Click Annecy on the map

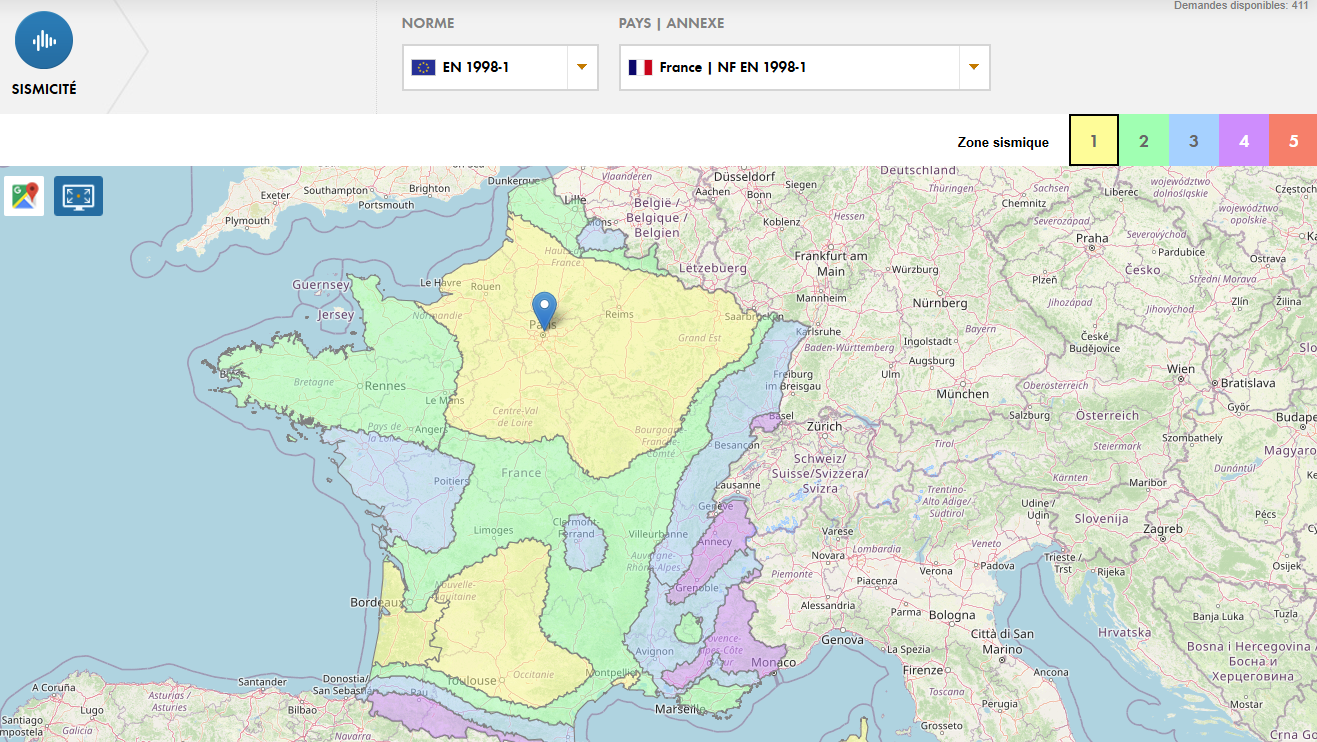tap(715, 542)
